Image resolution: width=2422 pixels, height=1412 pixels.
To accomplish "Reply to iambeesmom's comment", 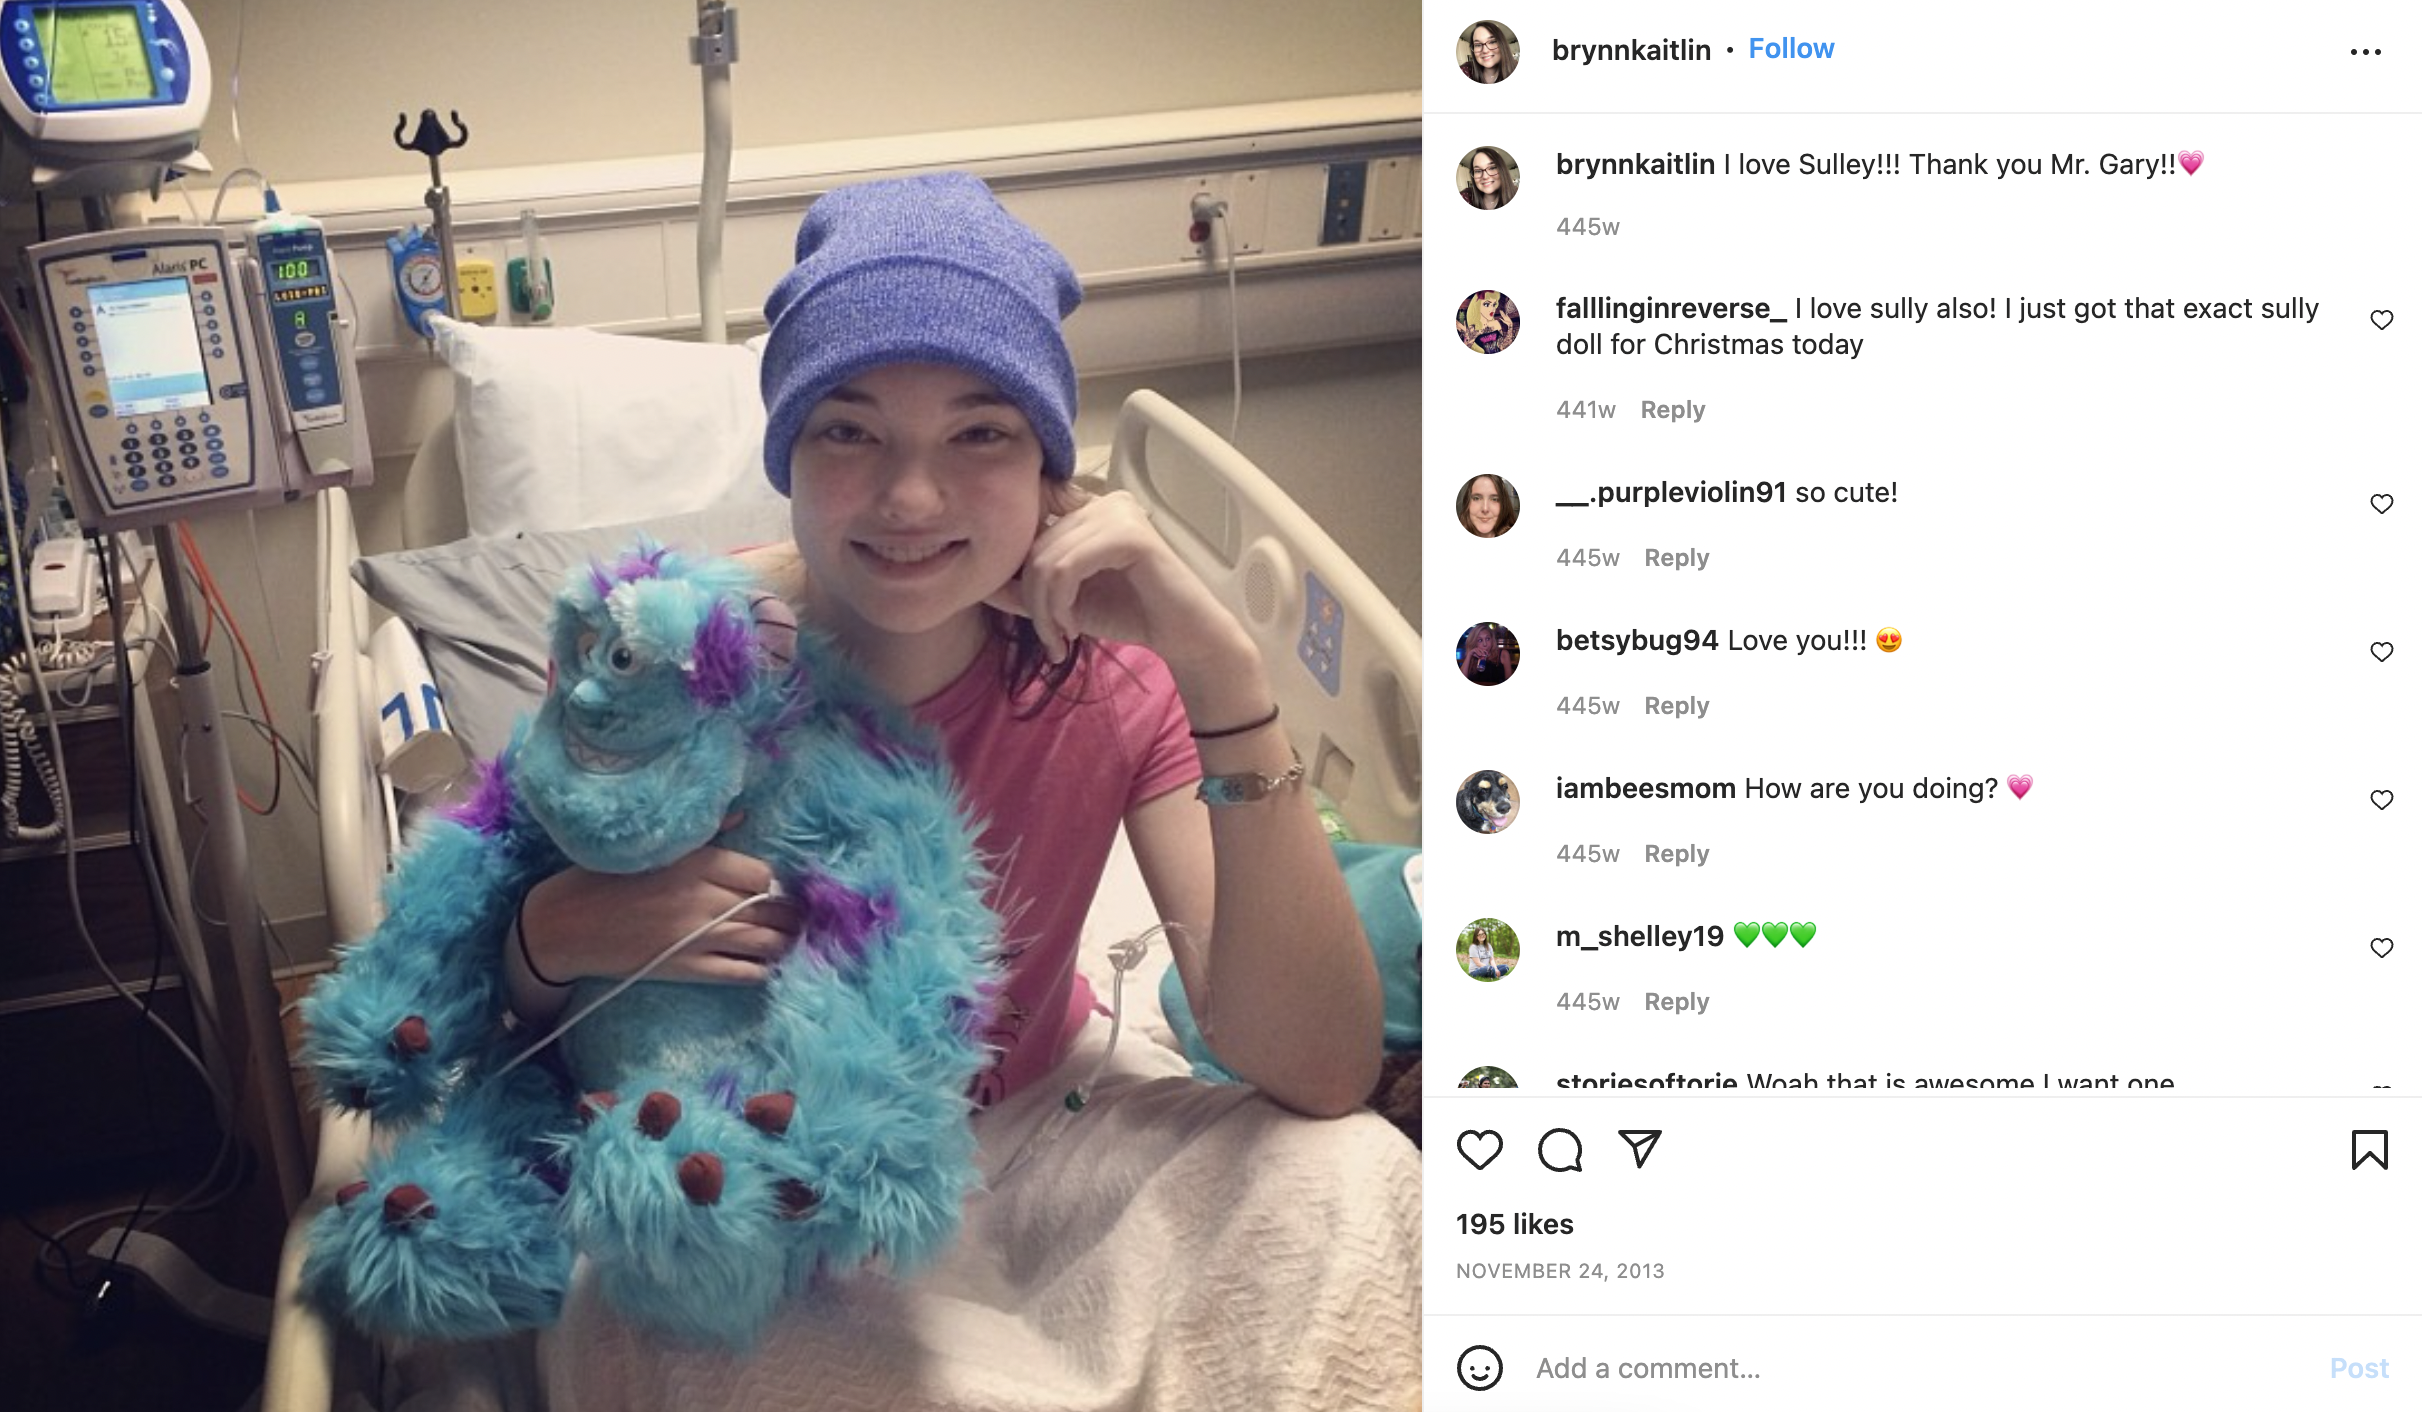I will pyautogui.click(x=1677, y=854).
